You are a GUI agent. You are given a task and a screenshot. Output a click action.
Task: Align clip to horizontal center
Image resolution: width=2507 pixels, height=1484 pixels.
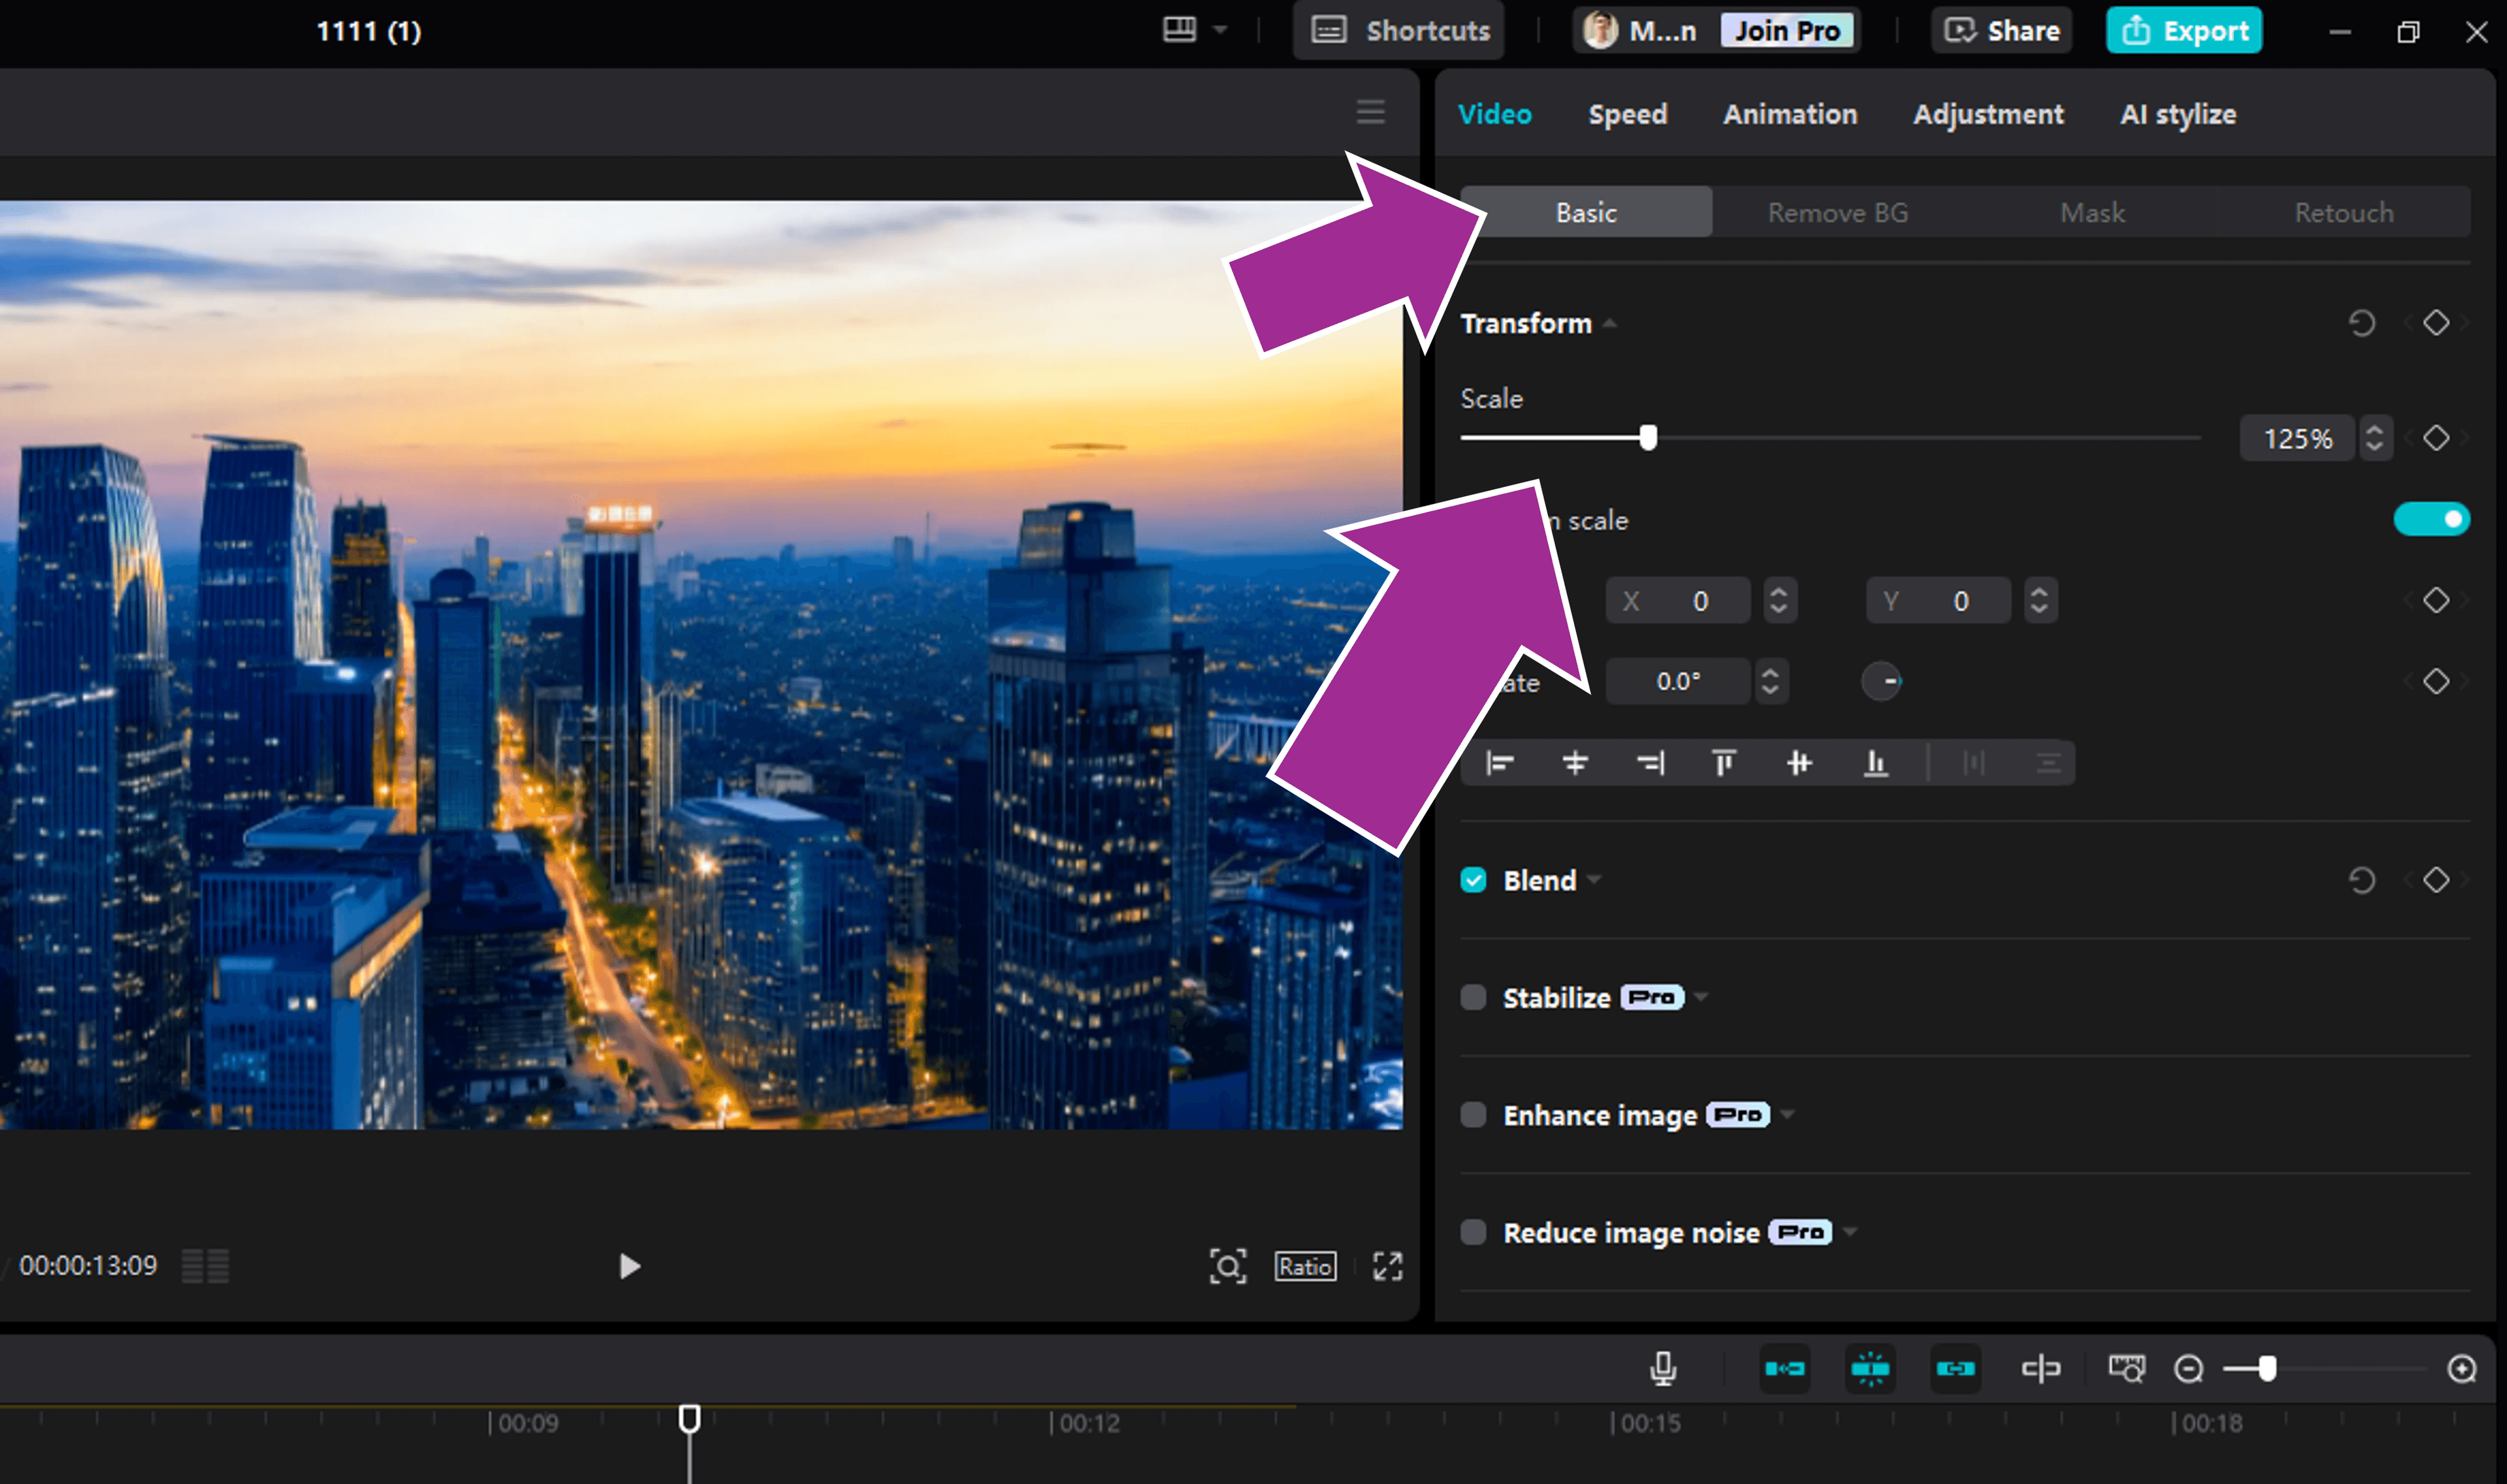coord(1575,762)
